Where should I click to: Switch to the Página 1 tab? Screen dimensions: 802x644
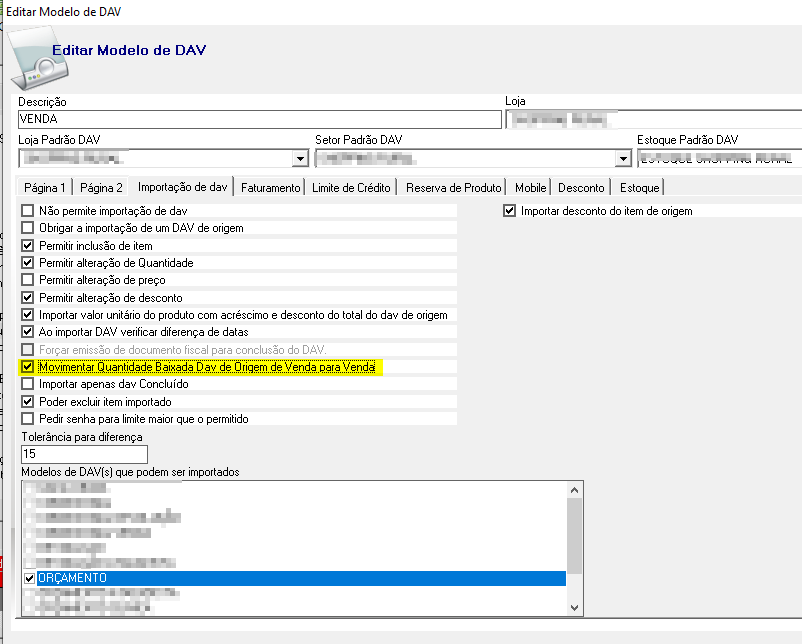click(x=44, y=188)
